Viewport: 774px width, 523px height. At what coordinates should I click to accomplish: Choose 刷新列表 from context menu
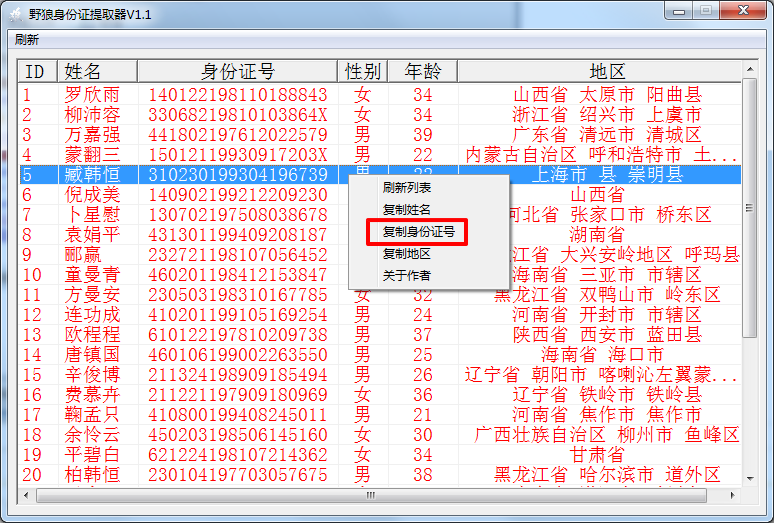[x=406, y=187]
